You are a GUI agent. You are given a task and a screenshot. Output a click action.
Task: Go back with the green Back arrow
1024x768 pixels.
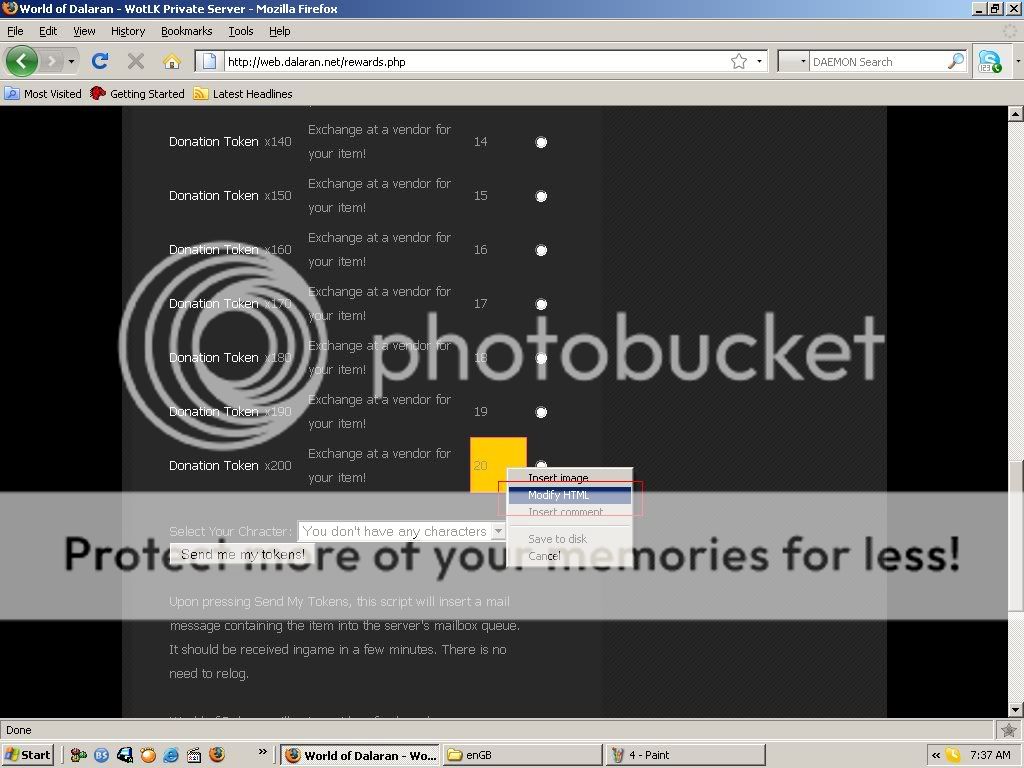(22, 61)
